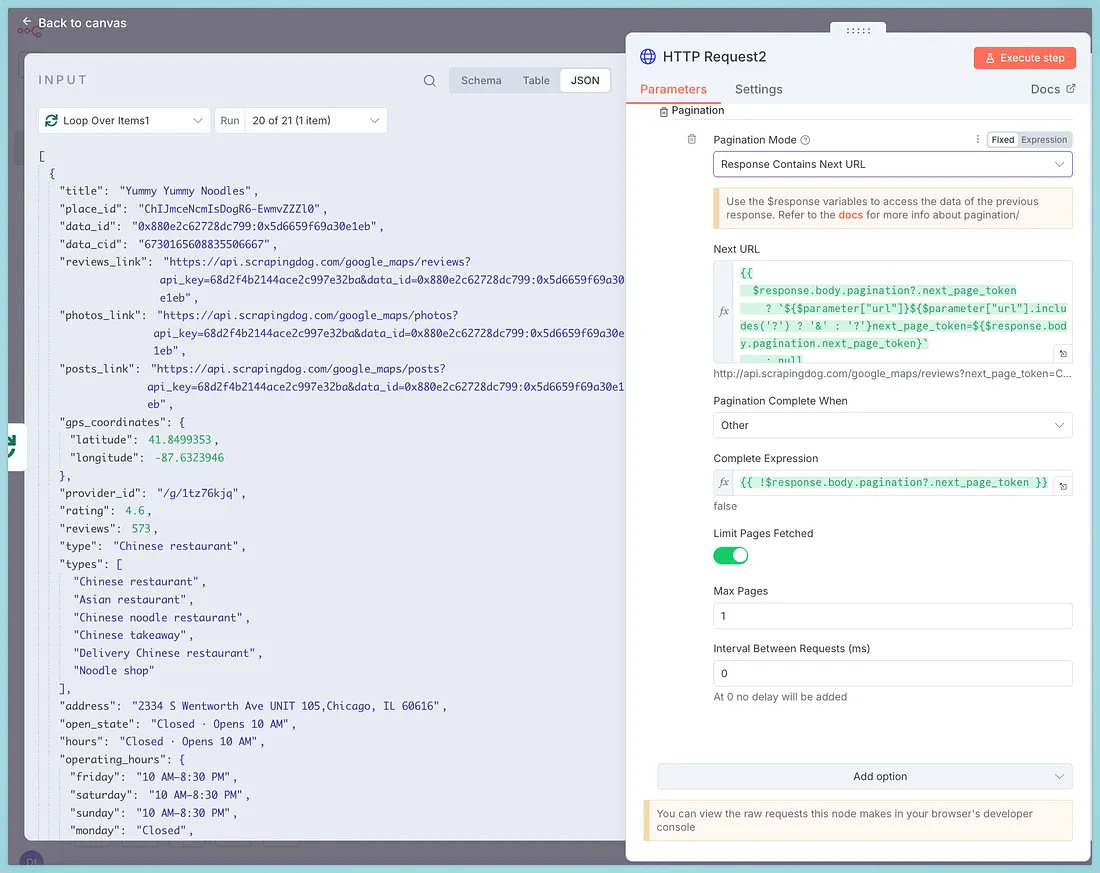Switch to the Settings tab

tap(758, 89)
